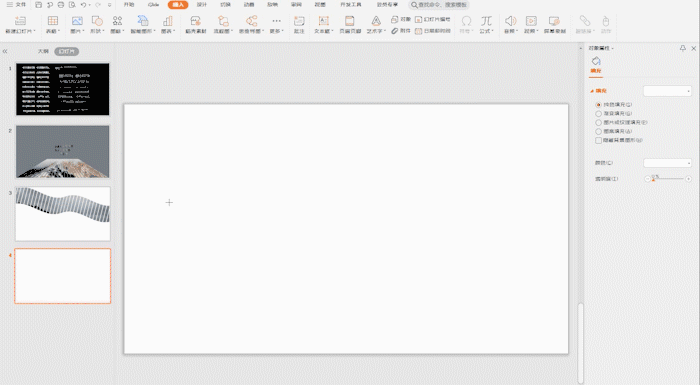Insert slide number via ribbon icon
Screen dimensions: 700x385
[418, 19]
